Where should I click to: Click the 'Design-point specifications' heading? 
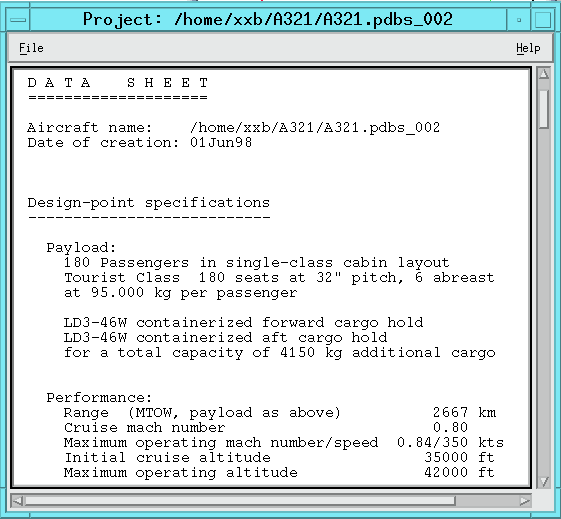point(148,203)
